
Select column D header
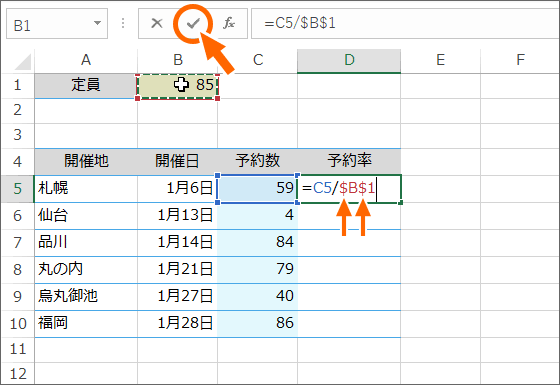click(x=349, y=60)
